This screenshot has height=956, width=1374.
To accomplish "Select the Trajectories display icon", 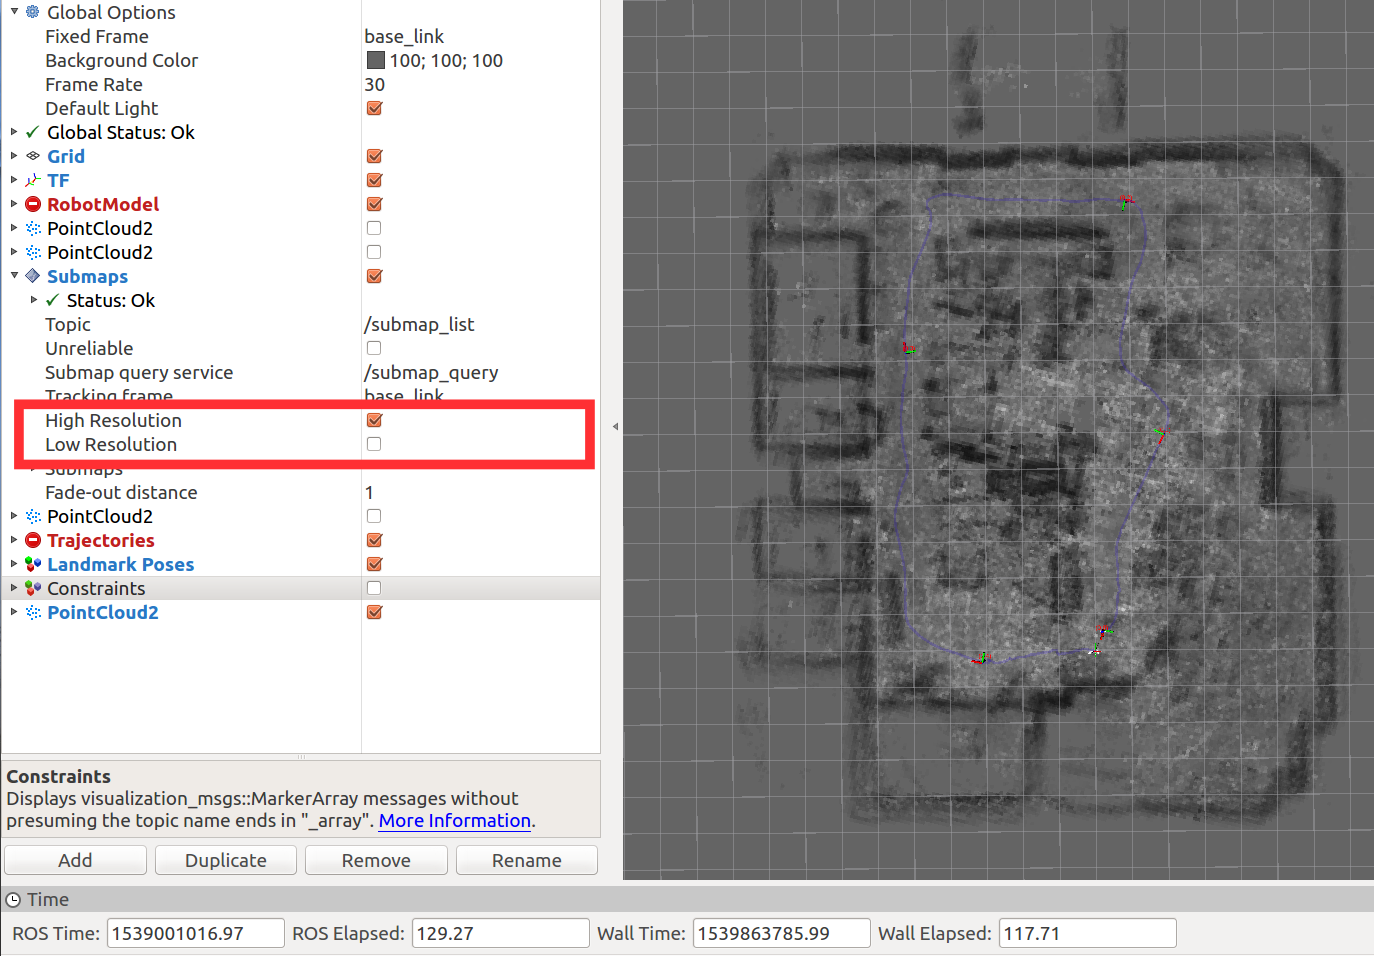I will (33, 540).
